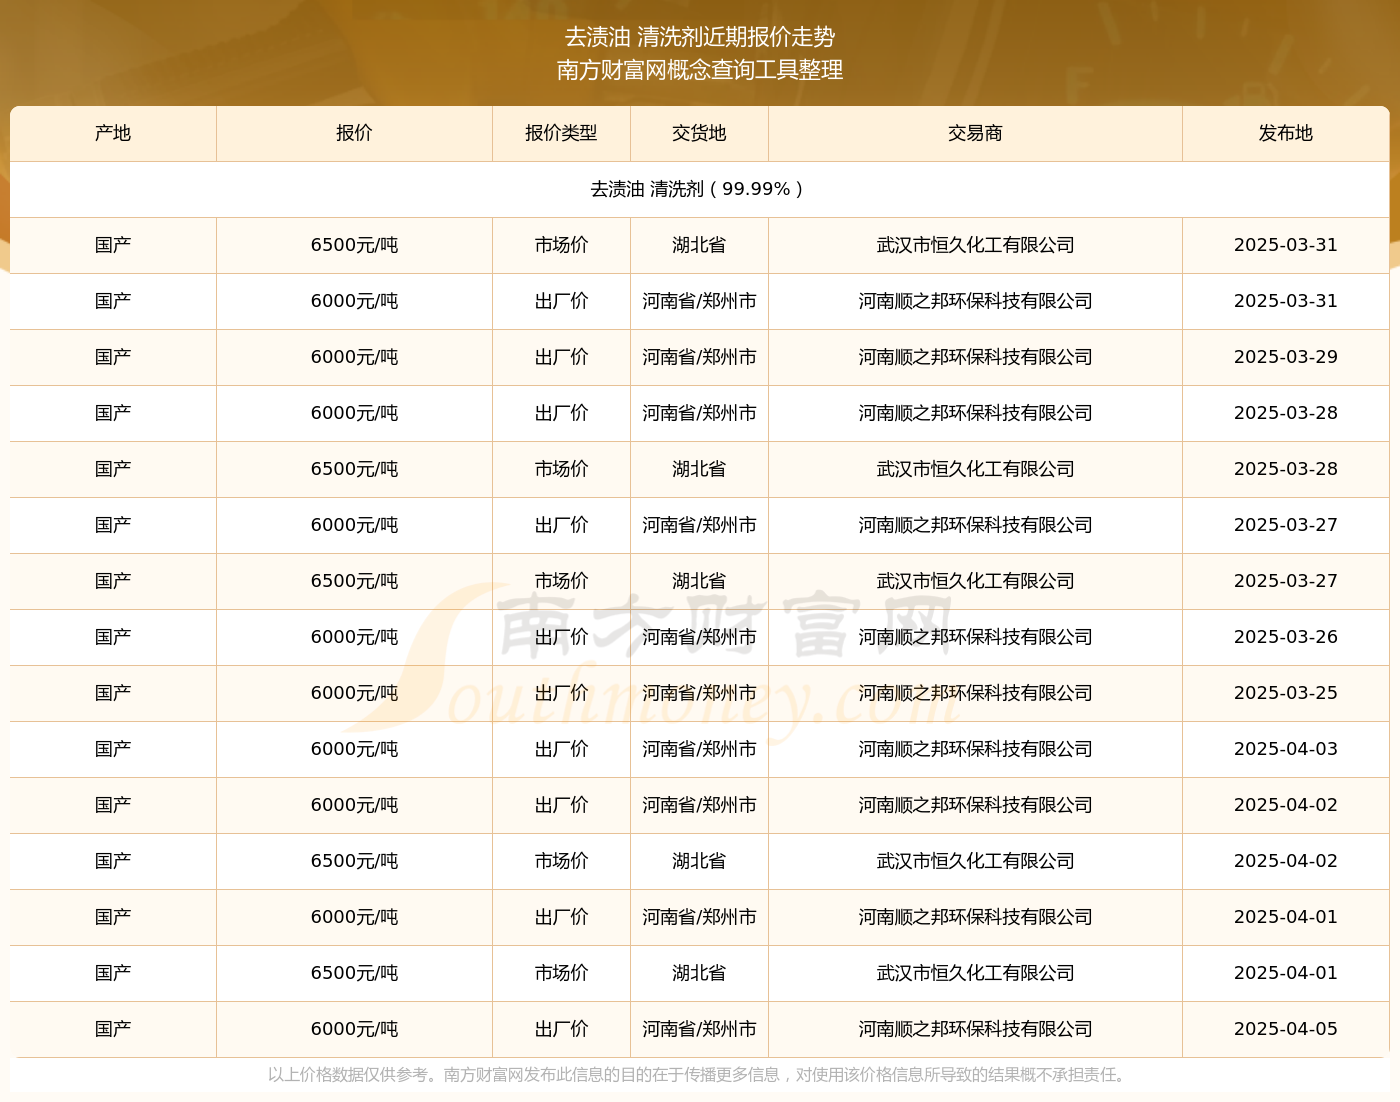Screen dimensions: 1400x1102
Task: Click 出厂价 in the 2025-03-25 row
Action: tap(561, 693)
